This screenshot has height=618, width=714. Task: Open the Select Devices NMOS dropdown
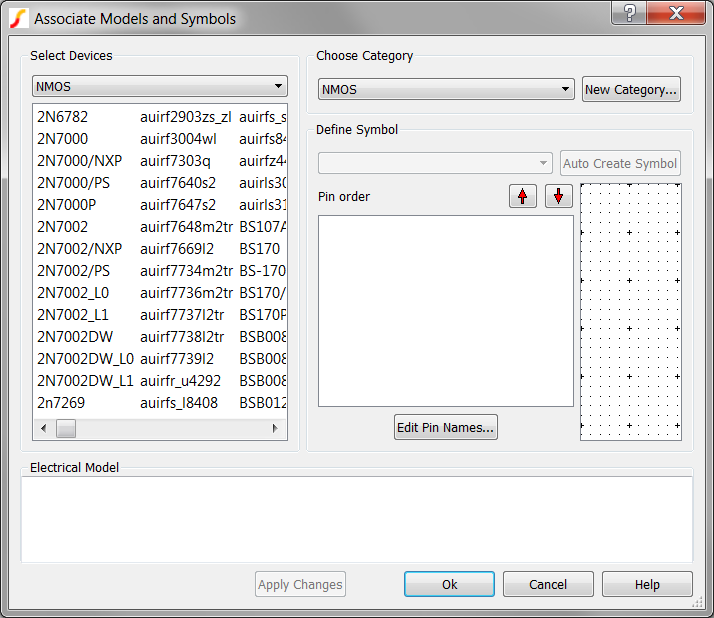(x=160, y=87)
